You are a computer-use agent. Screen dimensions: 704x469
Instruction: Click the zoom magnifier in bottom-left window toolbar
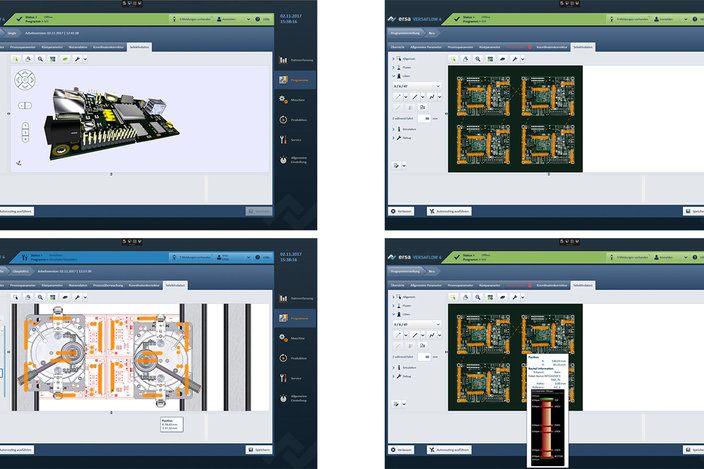[40, 297]
